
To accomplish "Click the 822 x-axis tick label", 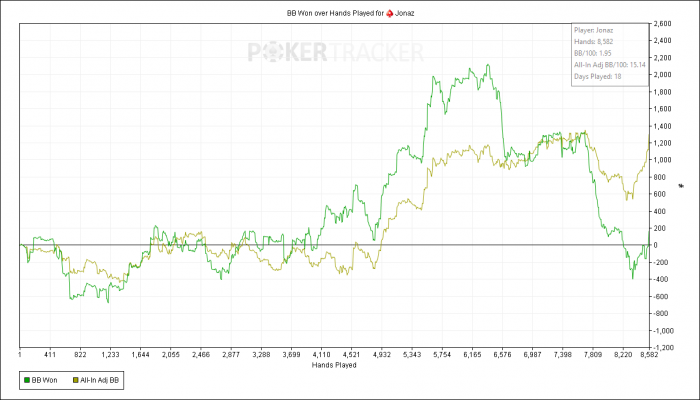I will coord(80,355).
